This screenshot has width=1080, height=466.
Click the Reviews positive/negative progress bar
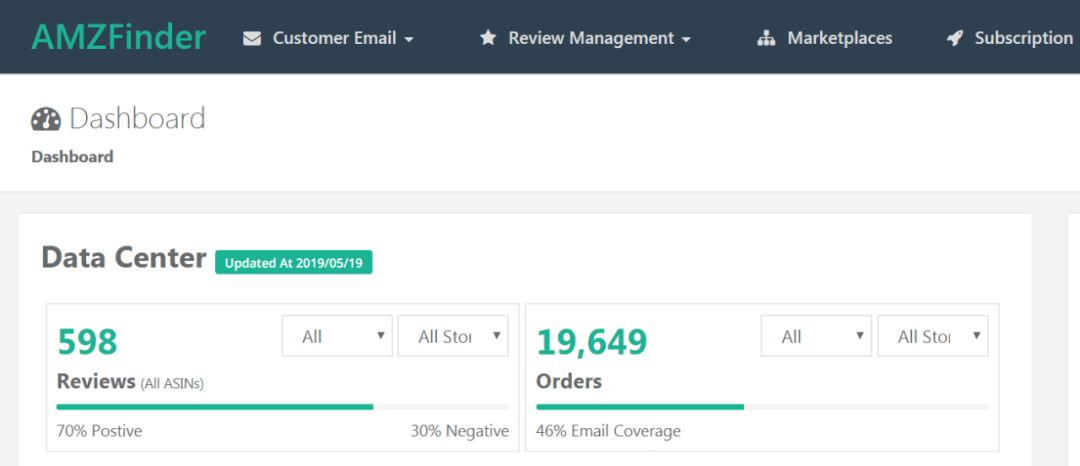pos(282,407)
